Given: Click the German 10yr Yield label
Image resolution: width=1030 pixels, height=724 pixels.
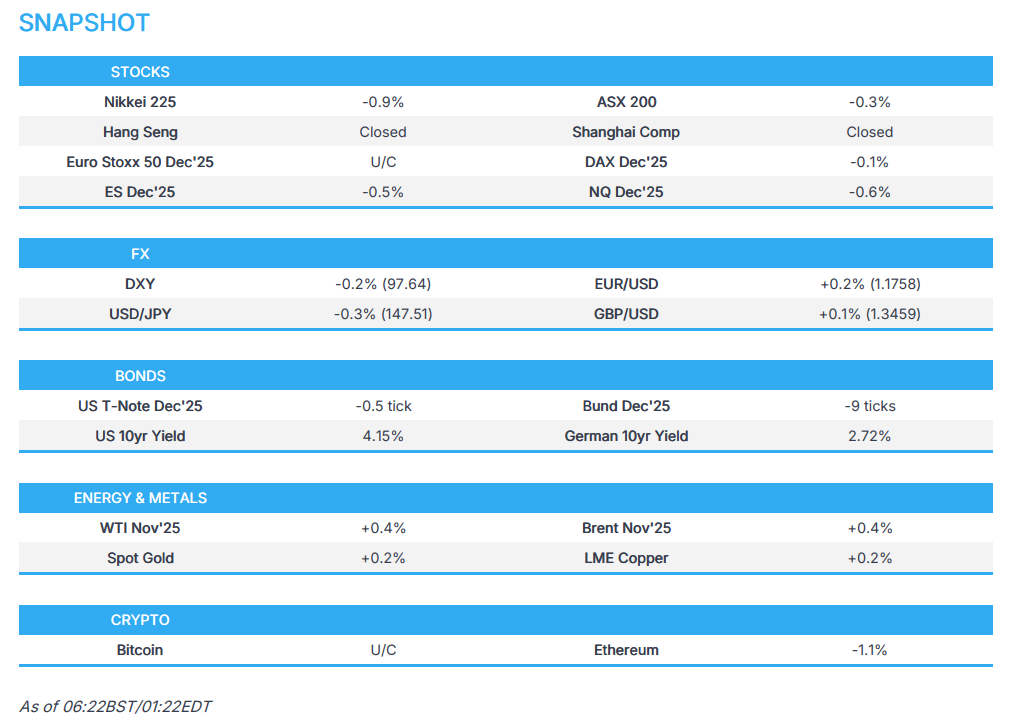Looking at the screenshot, I should (x=626, y=436).
